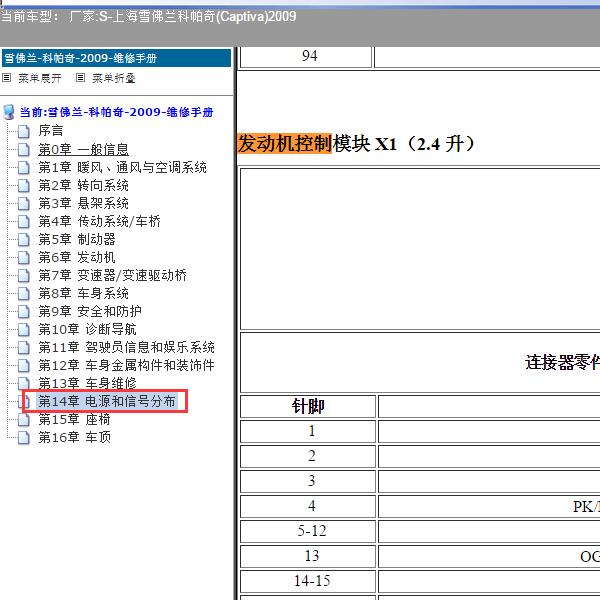Click the 当前车型 vehicle title text
600x600 pixels.
coord(148,16)
